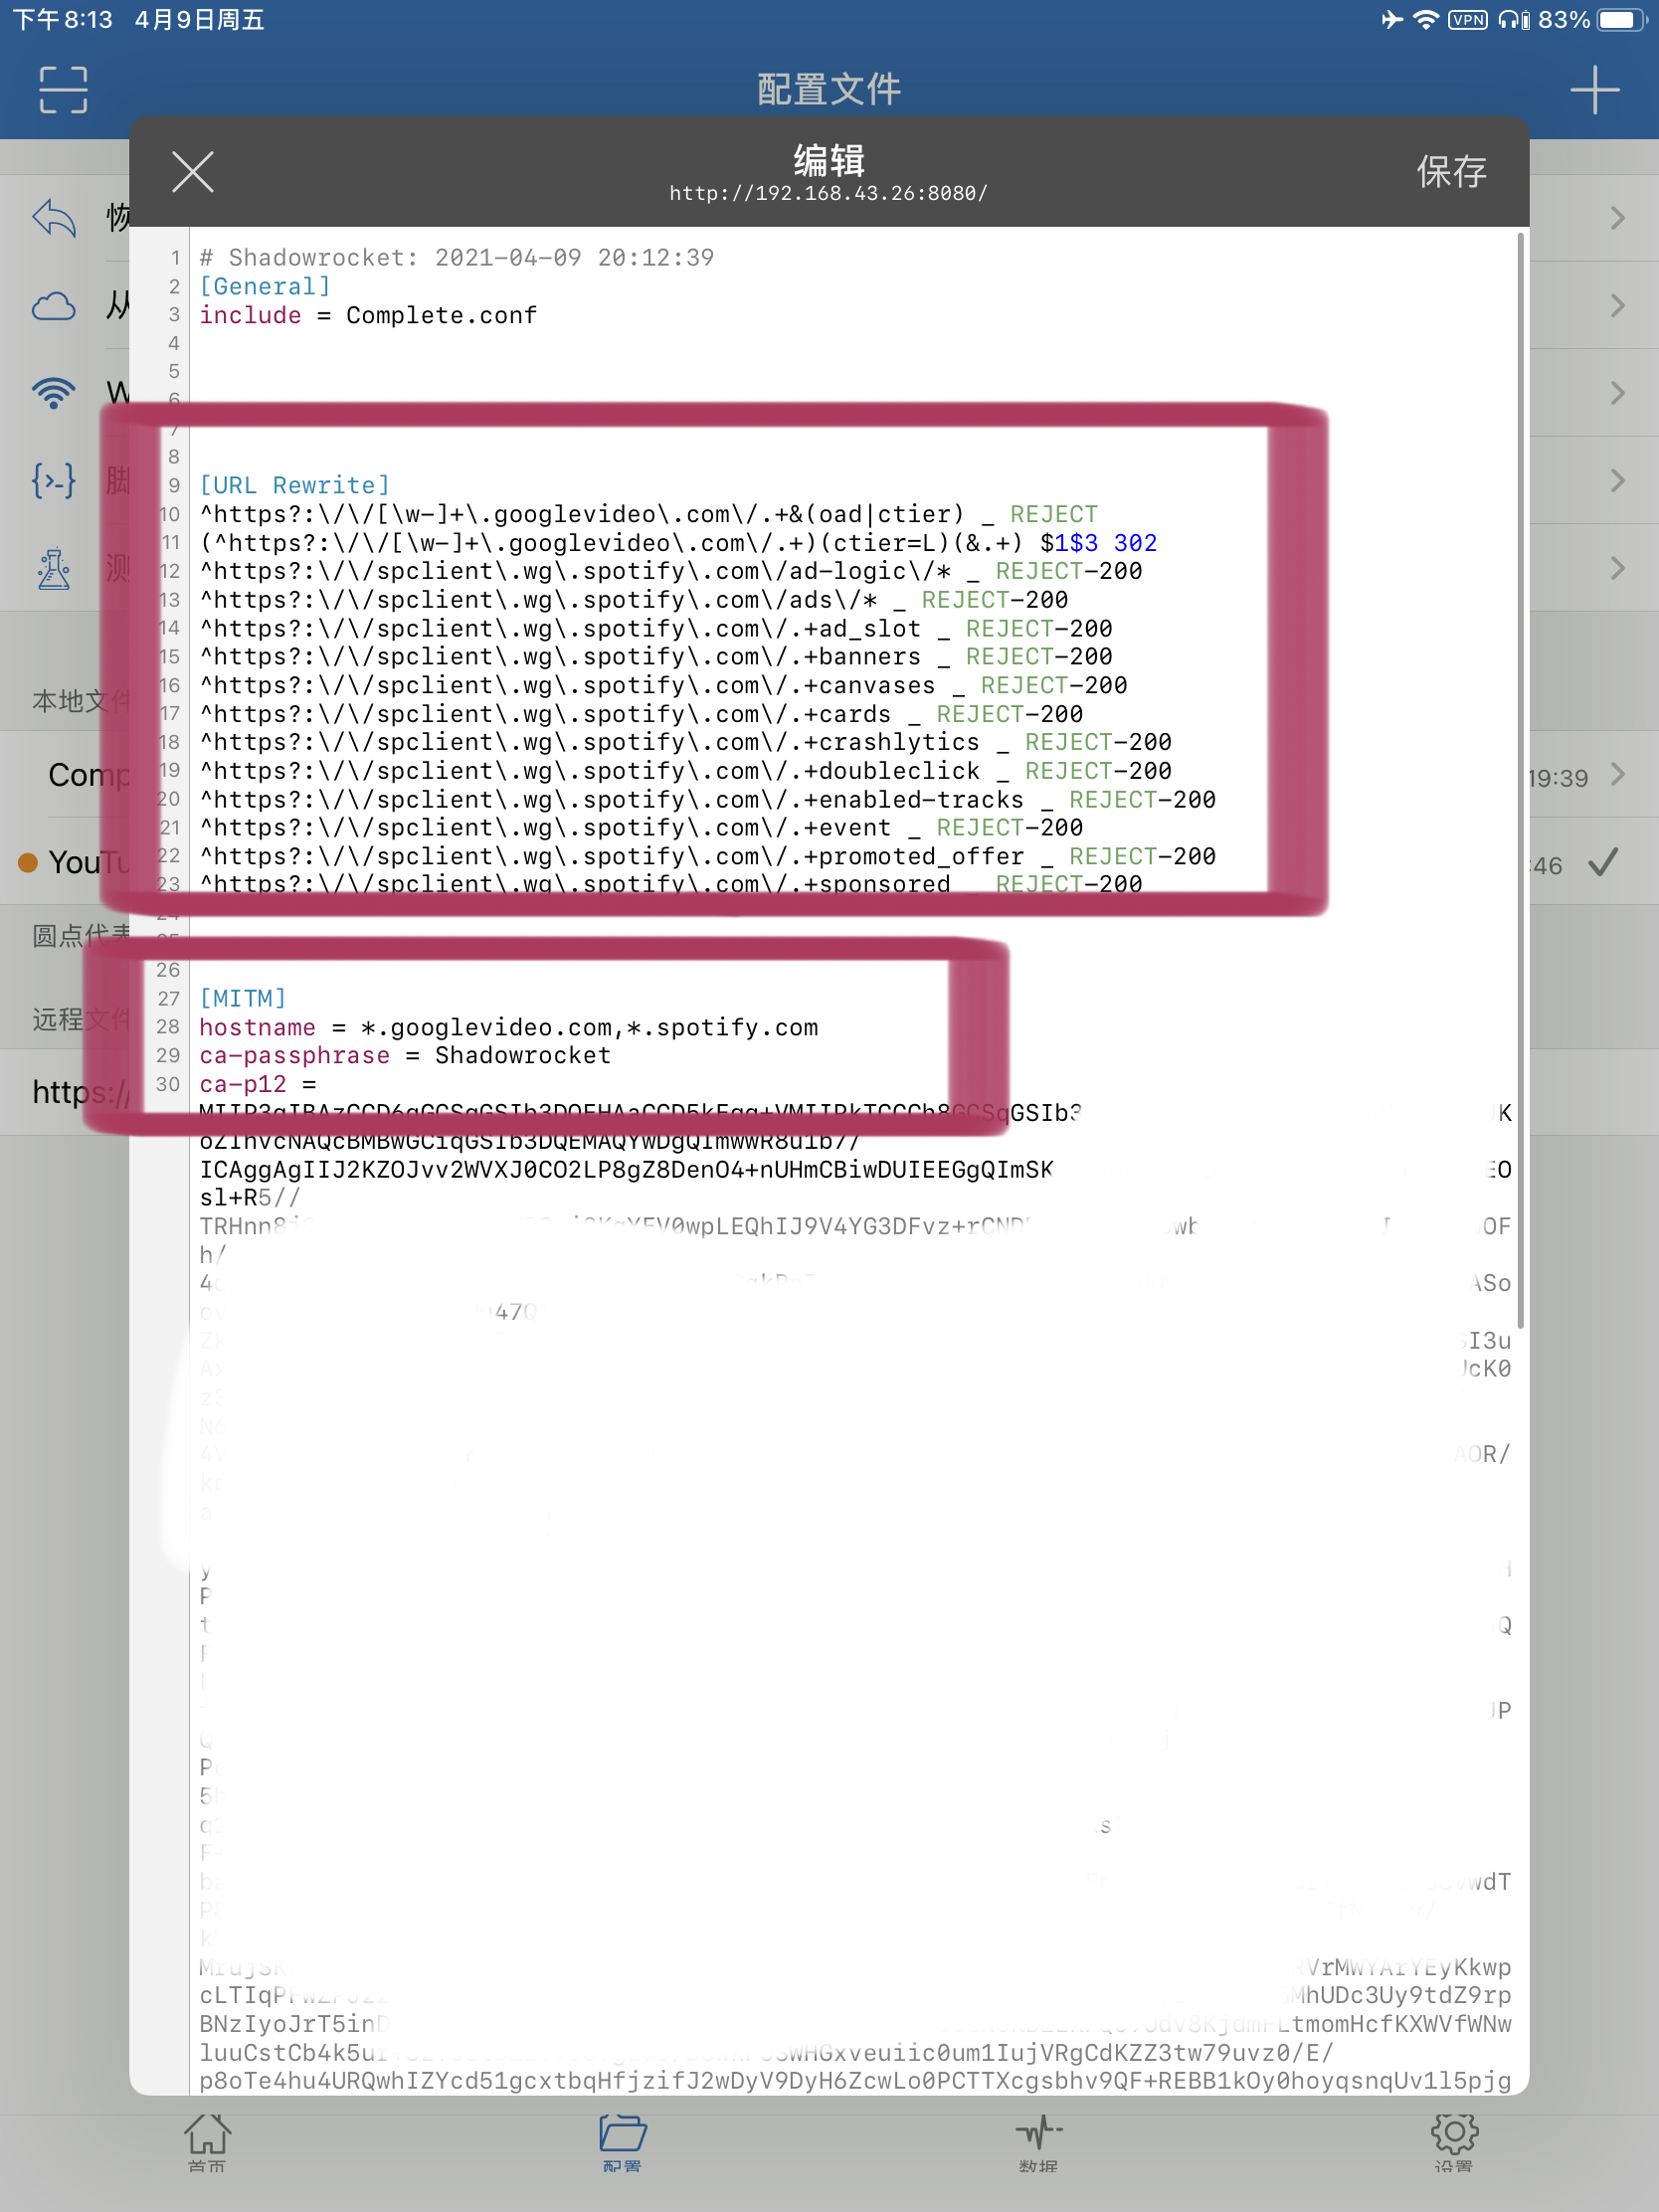Viewport: 1659px width, 2212px height.
Task: Tap the script braces icon
Action: pyautogui.click(x=54, y=481)
